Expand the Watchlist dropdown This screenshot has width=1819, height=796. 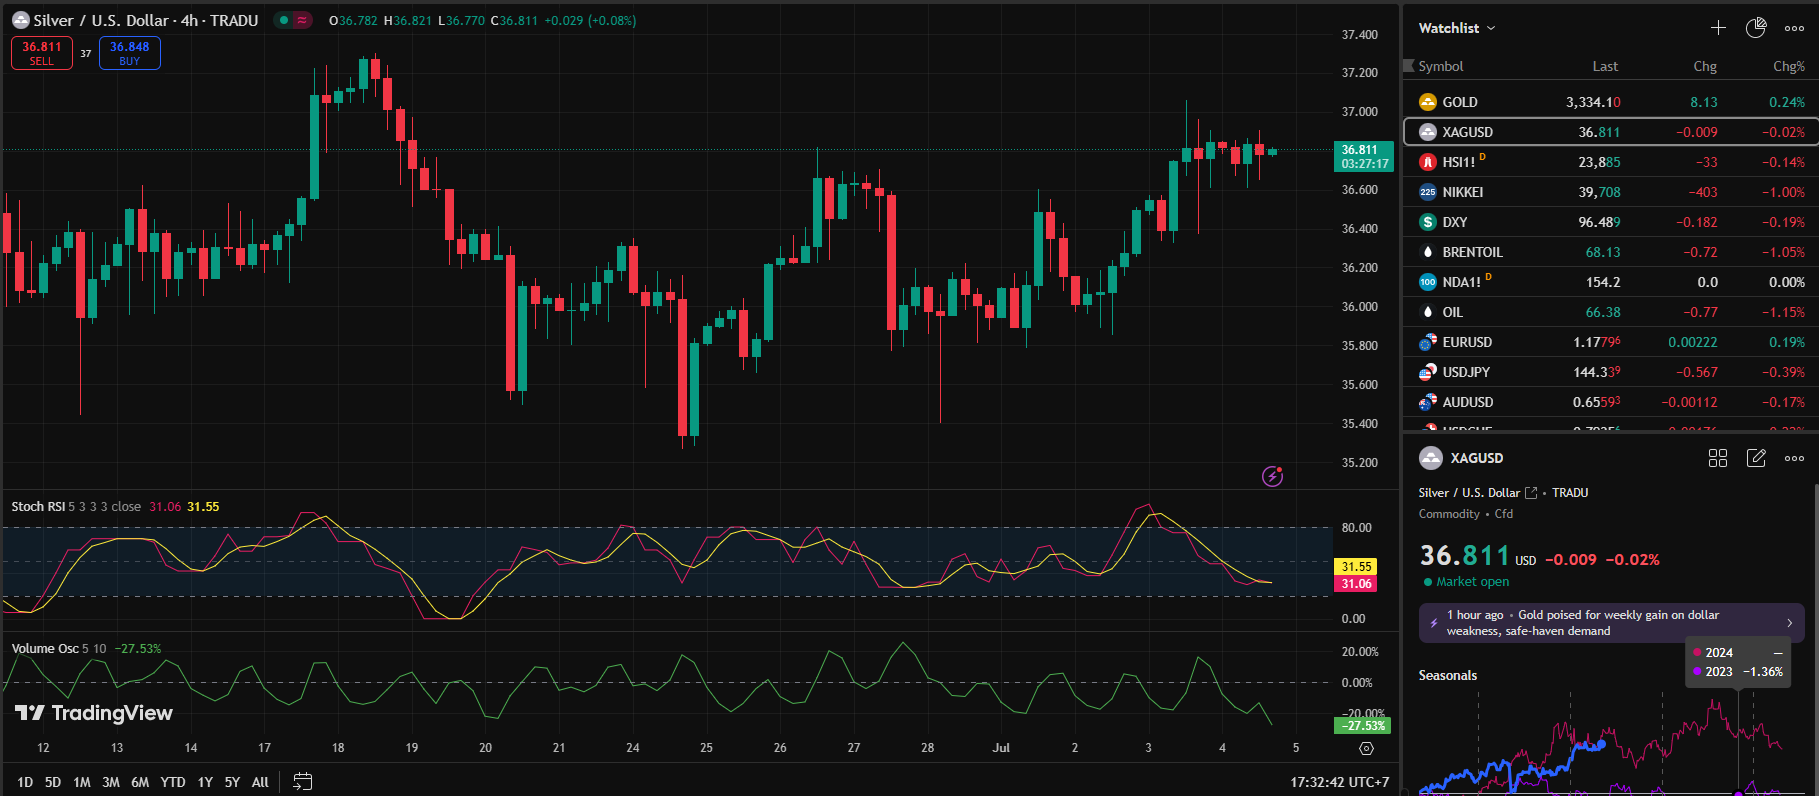coord(1457,28)
